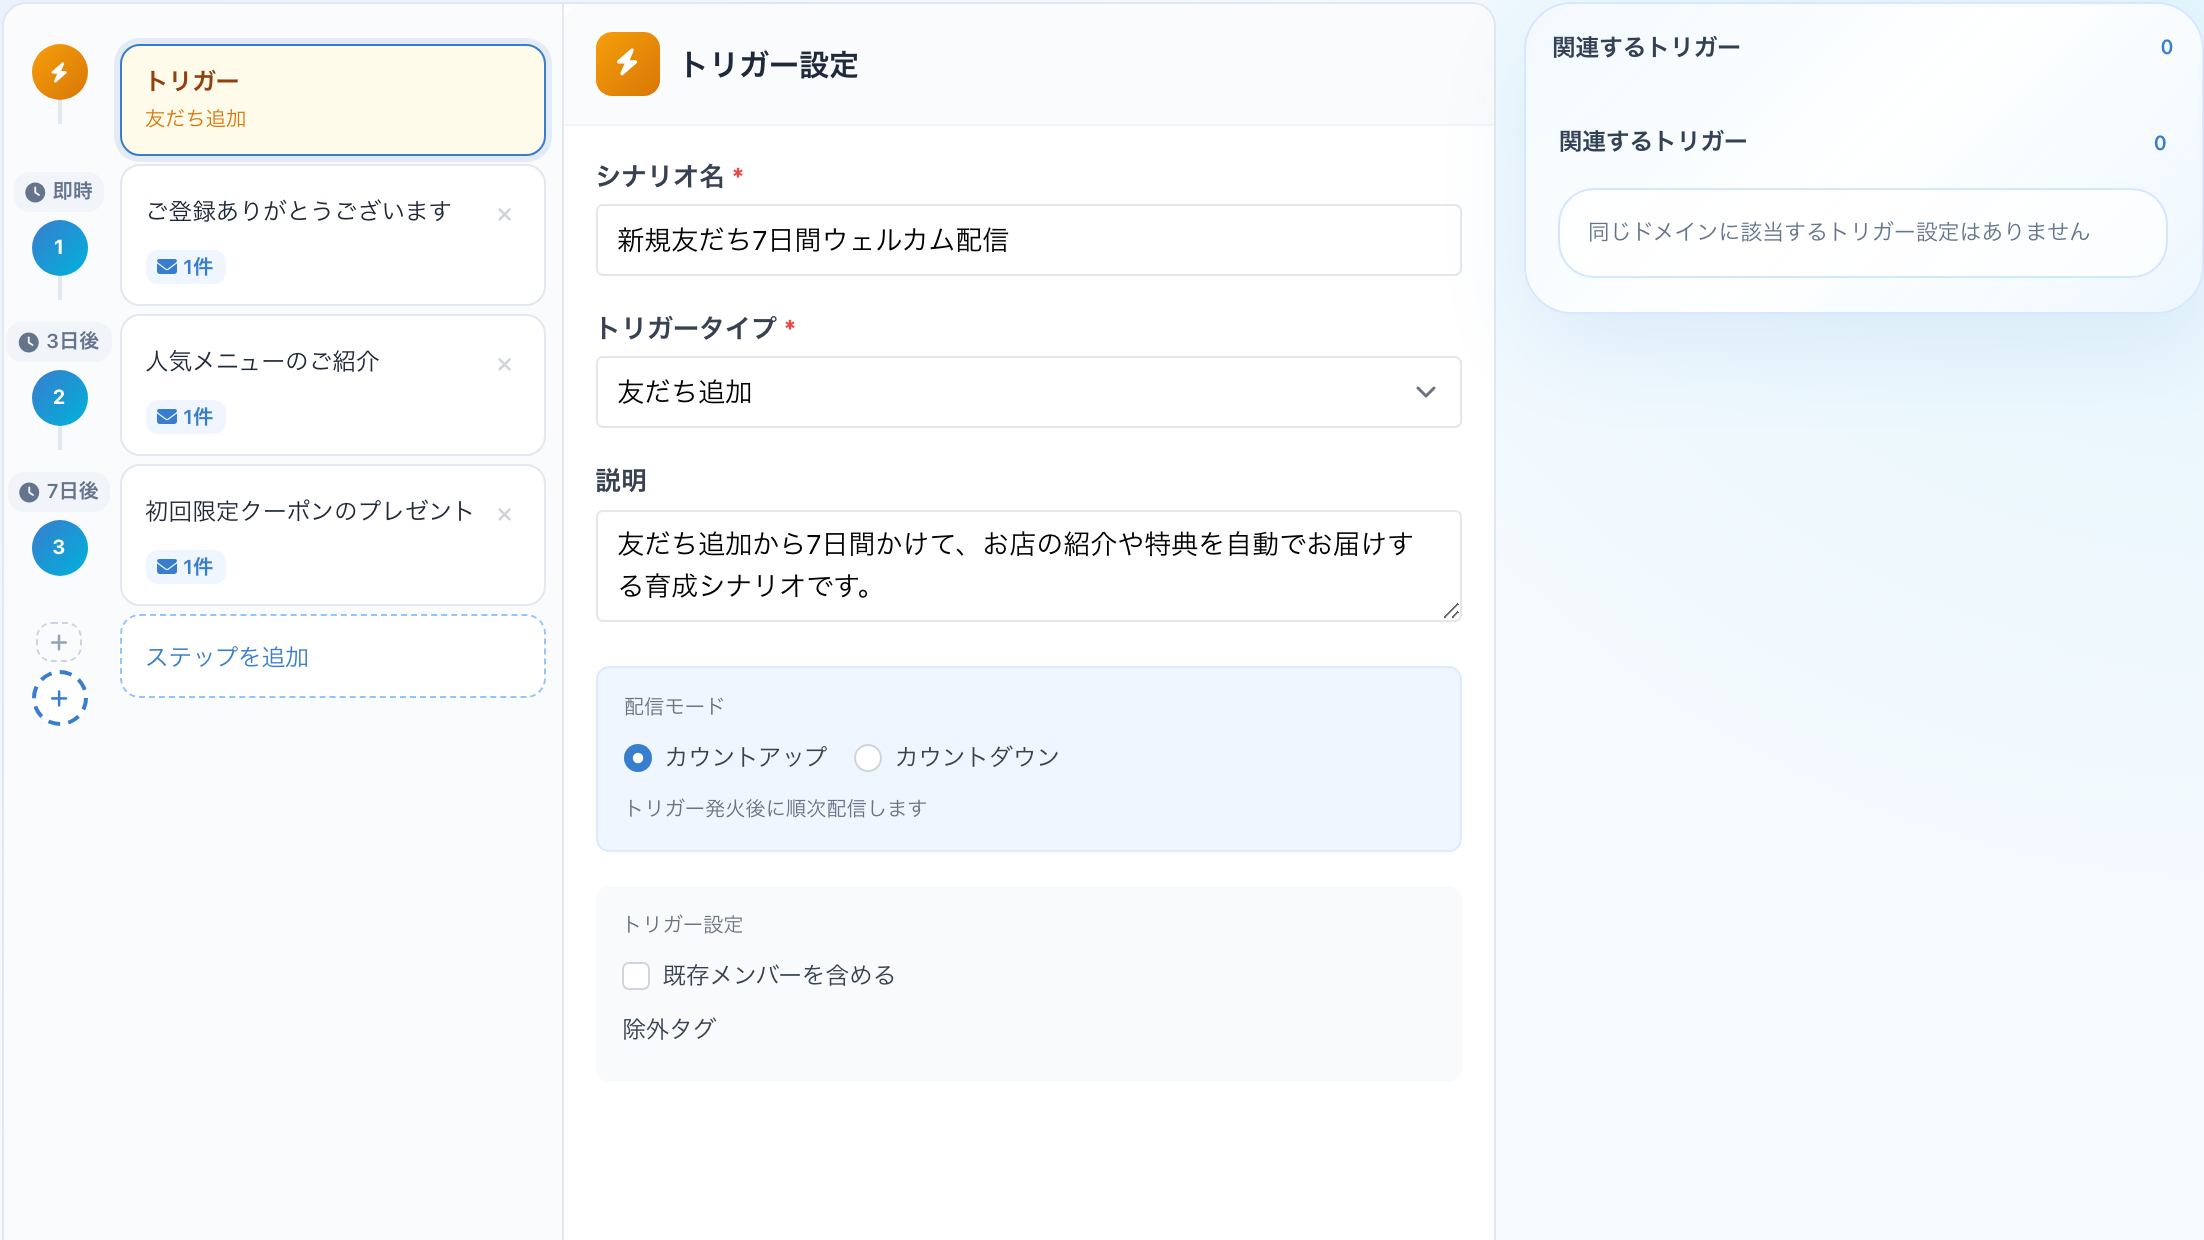Remove the 人気メニューのご紹介 step

(504, 364)
